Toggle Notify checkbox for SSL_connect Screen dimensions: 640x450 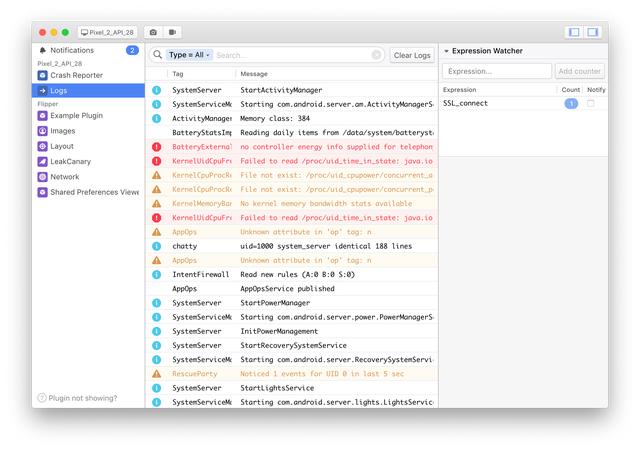(591, 103)
